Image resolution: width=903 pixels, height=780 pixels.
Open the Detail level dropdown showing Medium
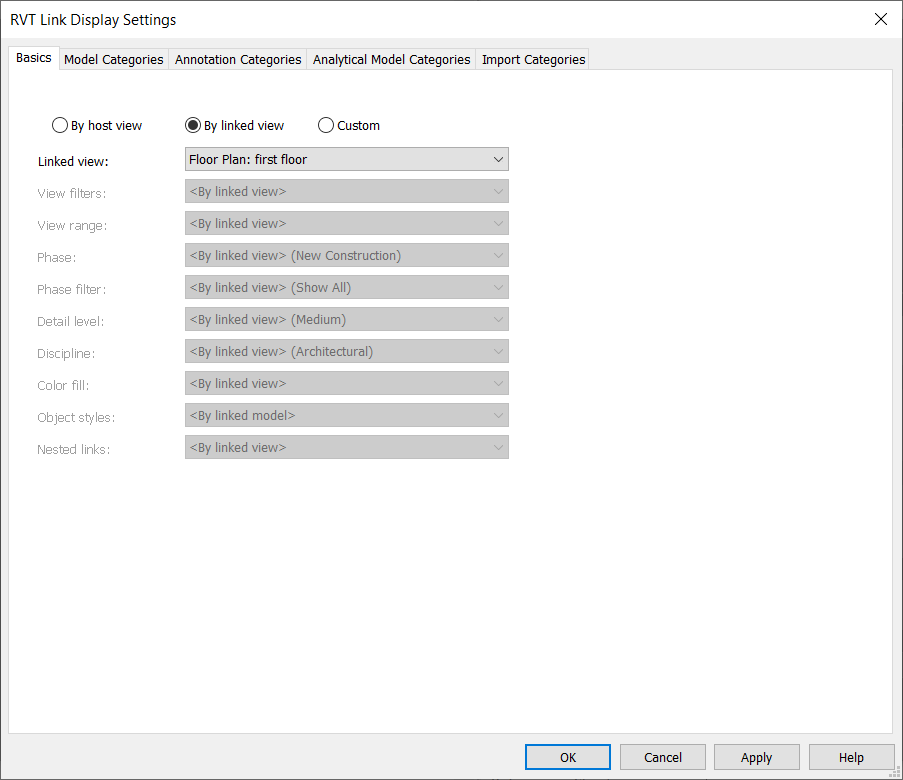point(347,319)
